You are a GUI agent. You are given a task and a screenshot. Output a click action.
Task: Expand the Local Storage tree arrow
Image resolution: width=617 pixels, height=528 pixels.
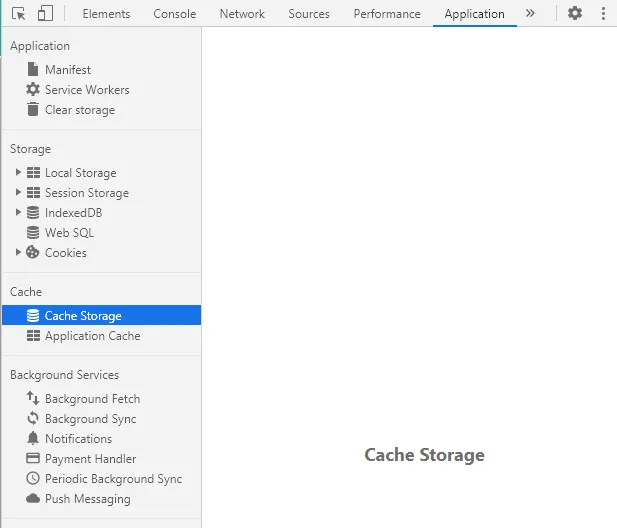coord(18,173)
